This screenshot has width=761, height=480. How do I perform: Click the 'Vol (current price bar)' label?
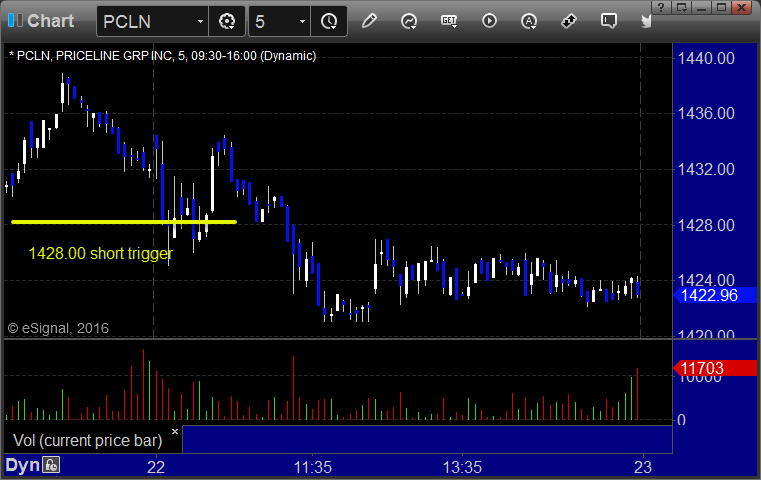pyautogui.click(x=87, y=440)
